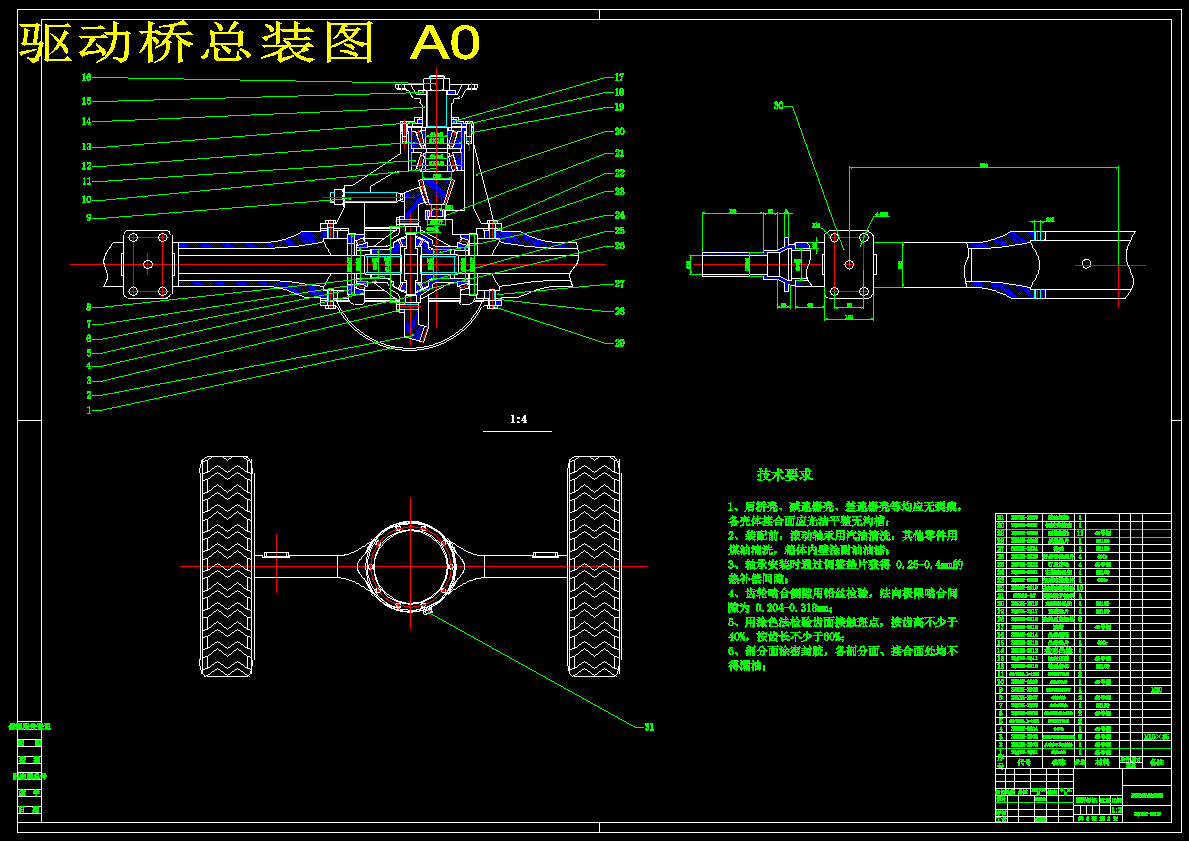This screenshot has height=841, width=1189.
Task: Select part callout number 7
Action: click(89, 324)
